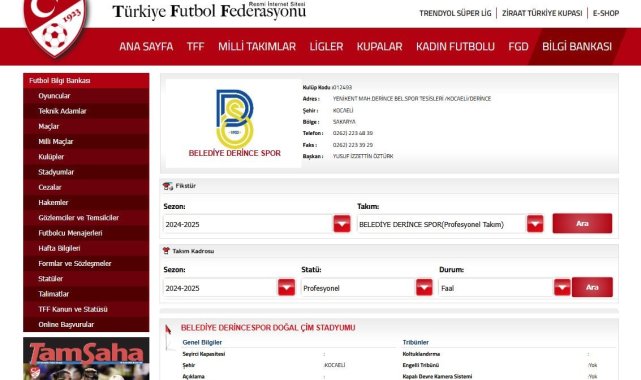This screenshot has width=641, height=380.
Task: Click the Belediye Derince Spor club logo
Action: point(234,123)
